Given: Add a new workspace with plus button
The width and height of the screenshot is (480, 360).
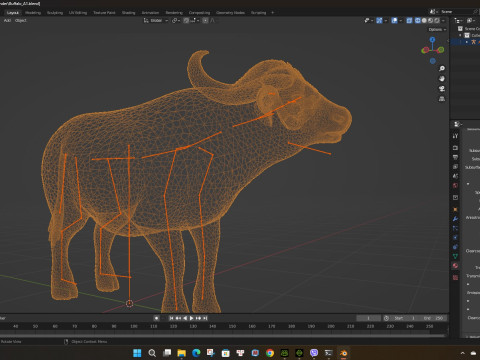Looking at the screenshot, I should coord(272,12).
